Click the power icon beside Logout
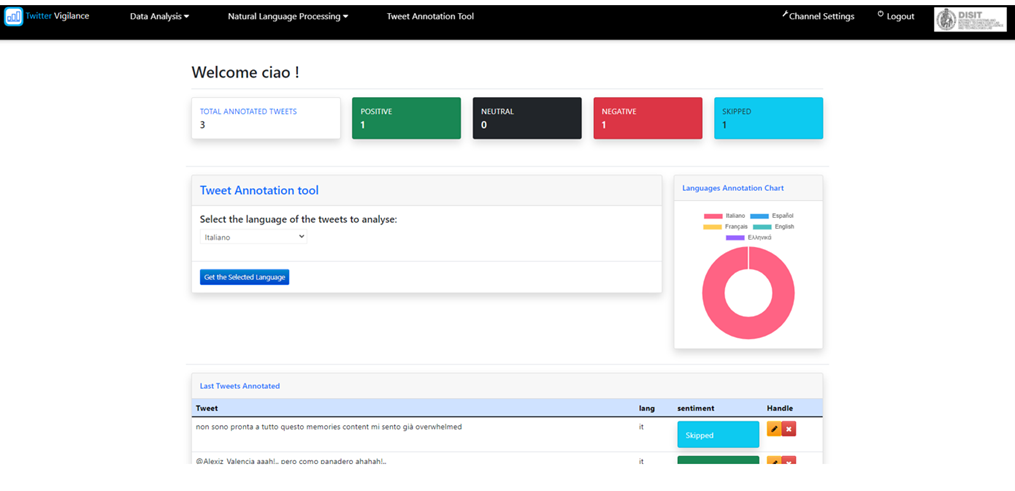The height and width of the screenshot is (491, 1015). coord(880,15)
